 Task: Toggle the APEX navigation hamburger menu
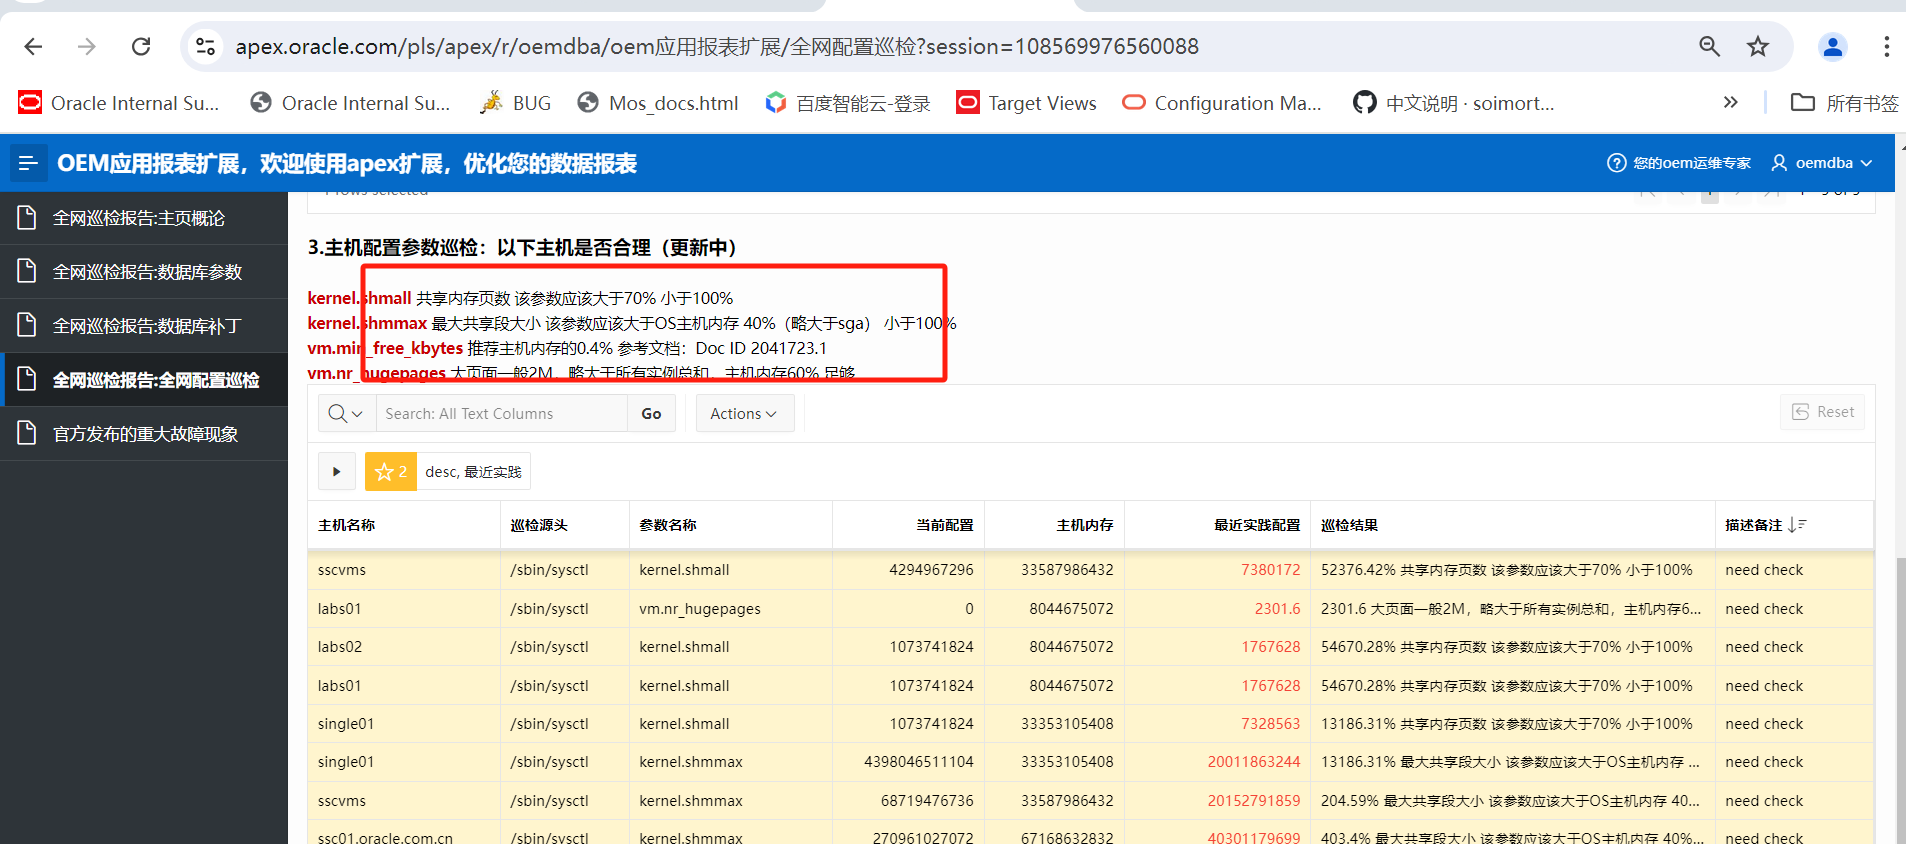coord(27,163)
